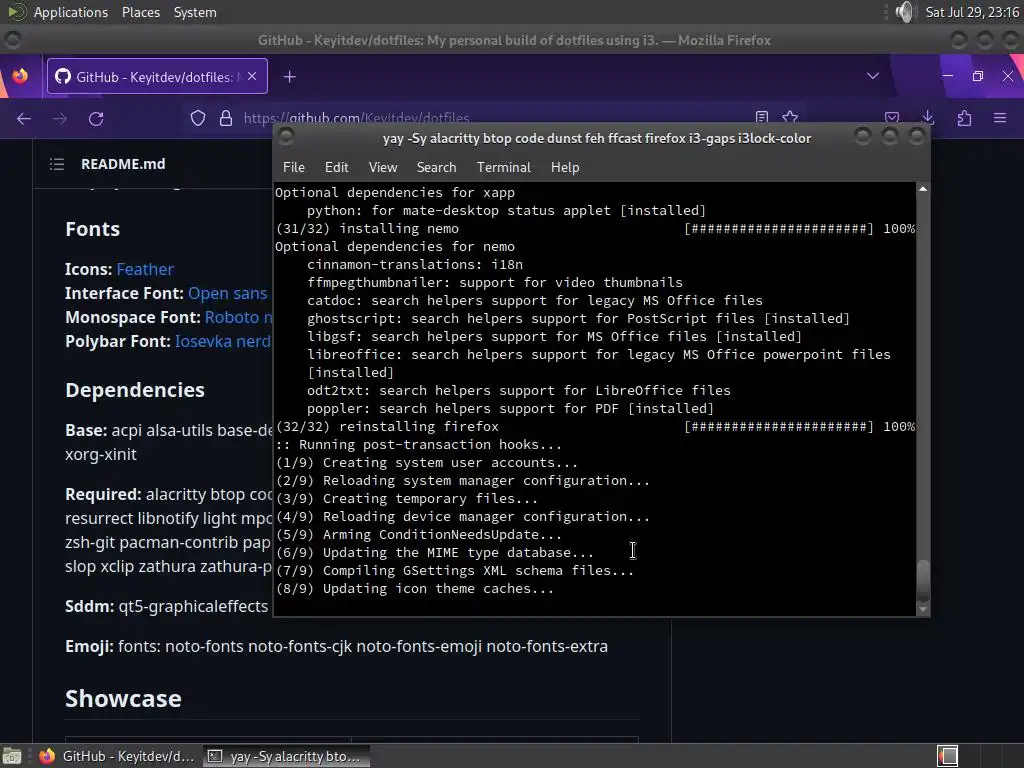Open README outline list icon
This screenshot has height=768, width=1024.
click(57, 164)
